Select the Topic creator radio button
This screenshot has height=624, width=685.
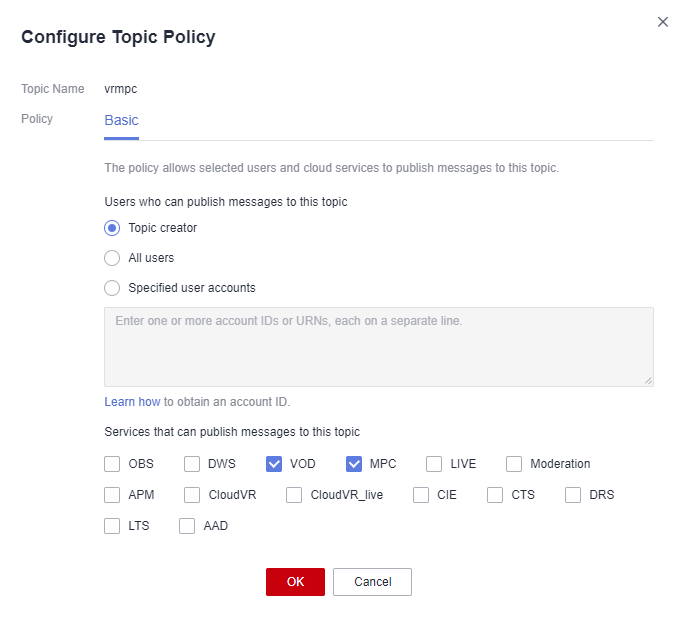point(112,228)
